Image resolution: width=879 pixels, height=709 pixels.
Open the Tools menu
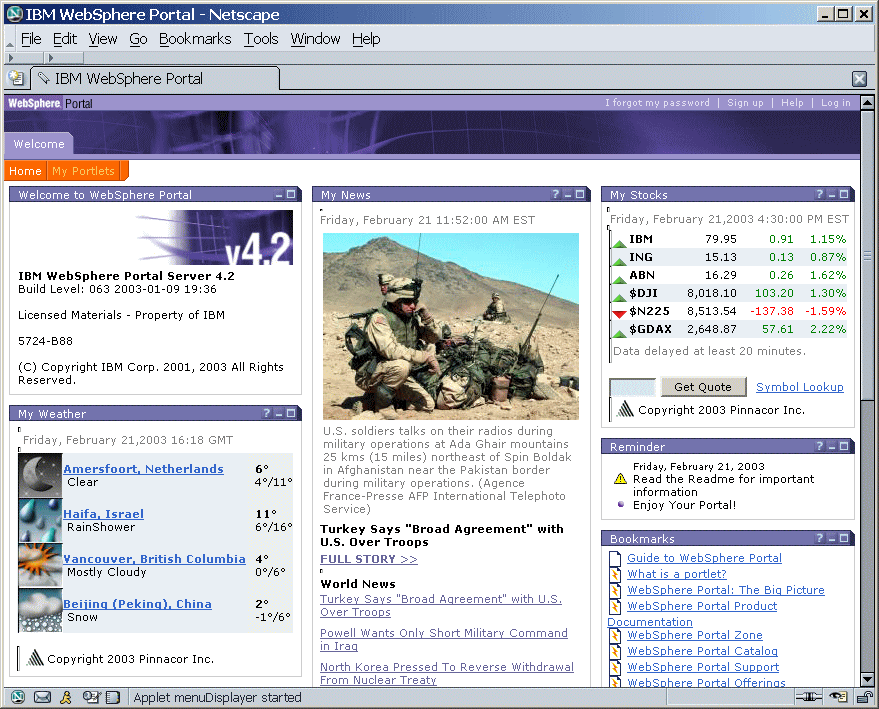(261, 39)
